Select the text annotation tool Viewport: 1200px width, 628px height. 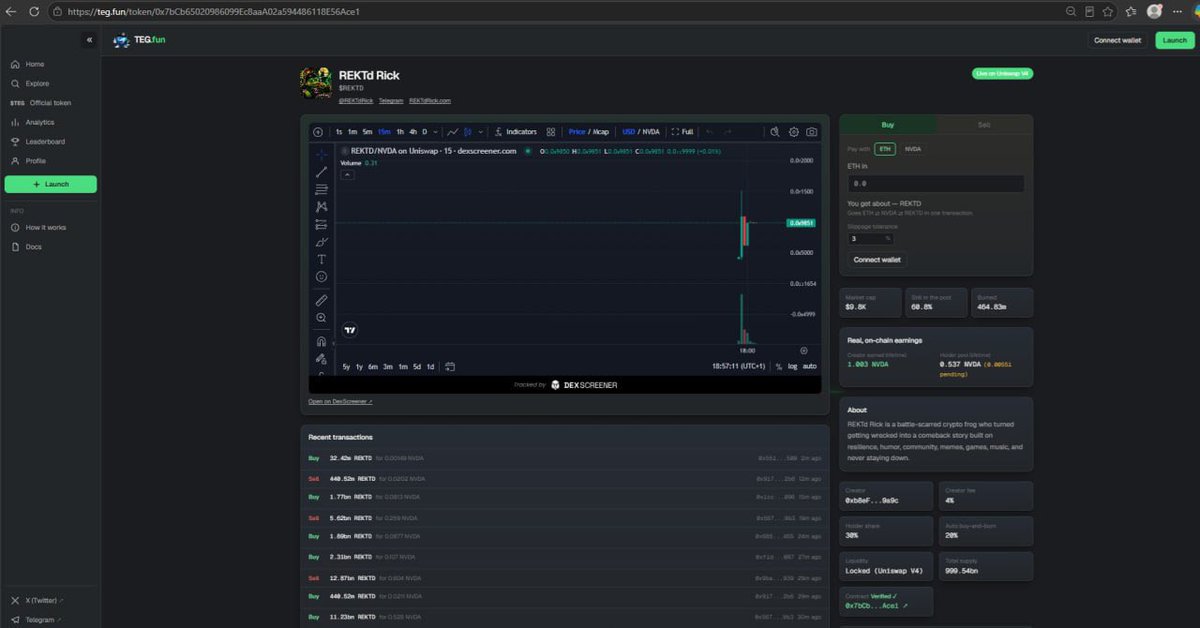click(x=321, y=259)
